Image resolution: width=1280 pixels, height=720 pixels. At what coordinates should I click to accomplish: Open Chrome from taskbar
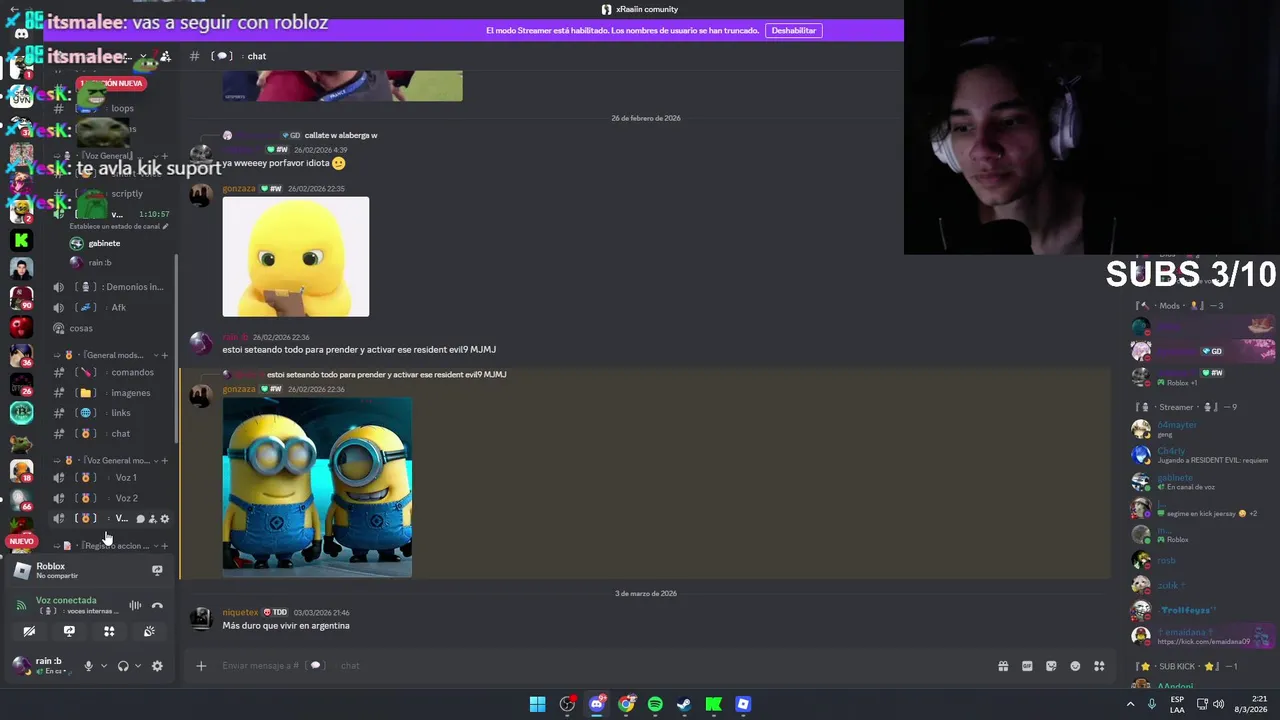[626, 704]
